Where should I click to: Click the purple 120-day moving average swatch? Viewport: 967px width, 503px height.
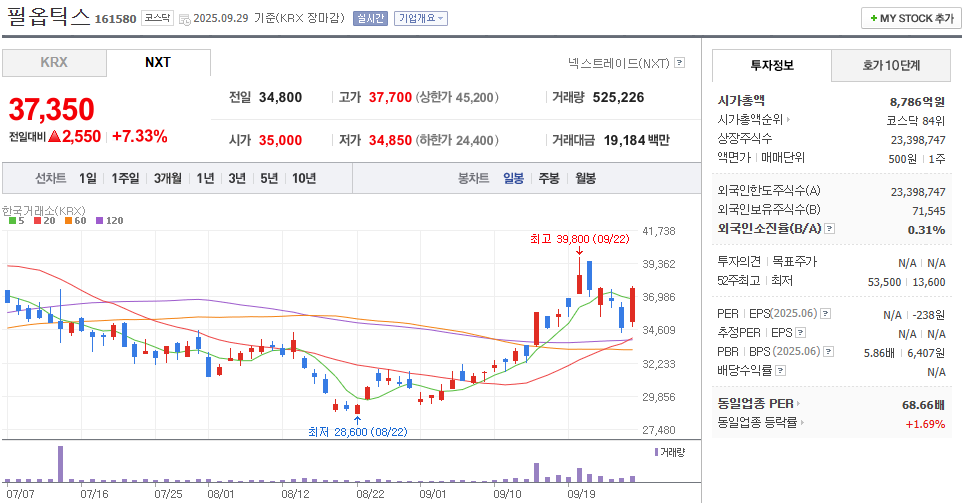click(x=99, y=221)
